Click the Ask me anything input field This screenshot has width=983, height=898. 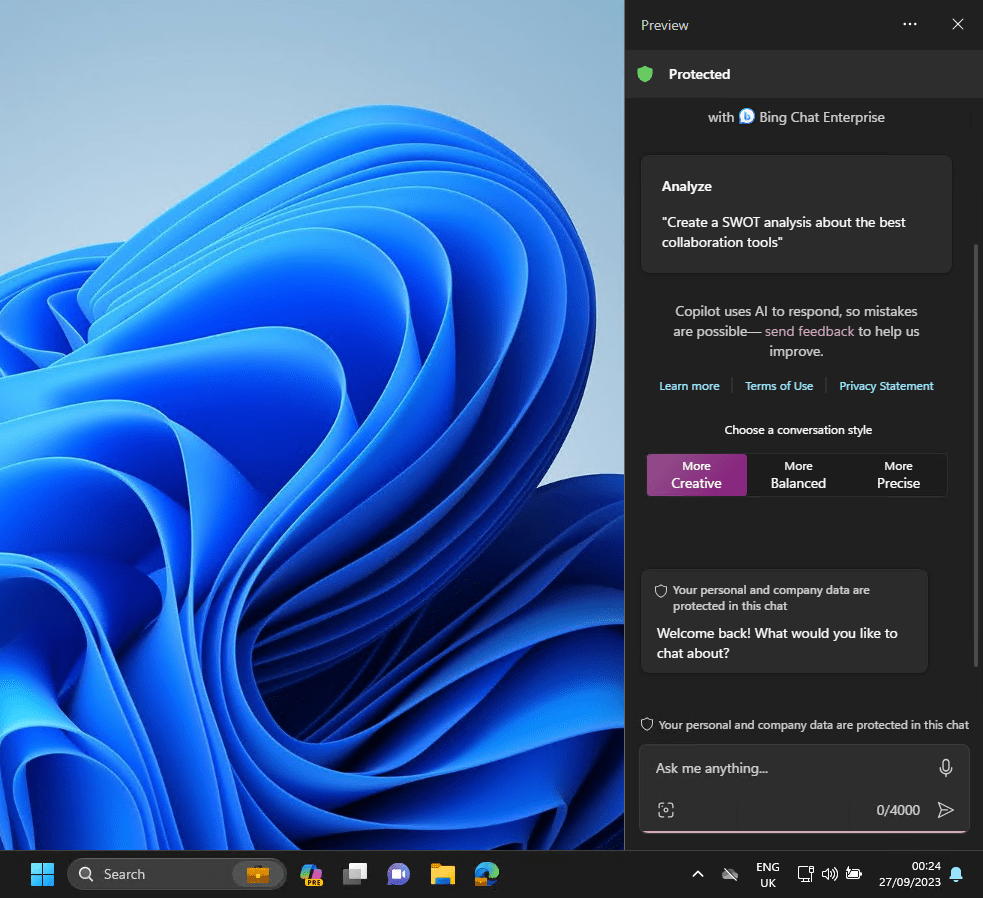(x=780, y=768)
